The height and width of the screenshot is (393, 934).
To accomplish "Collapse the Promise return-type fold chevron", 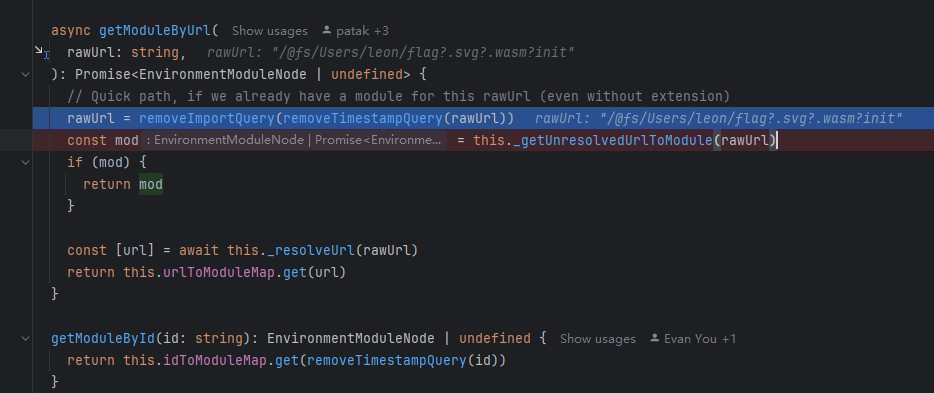I will [25, 74].
